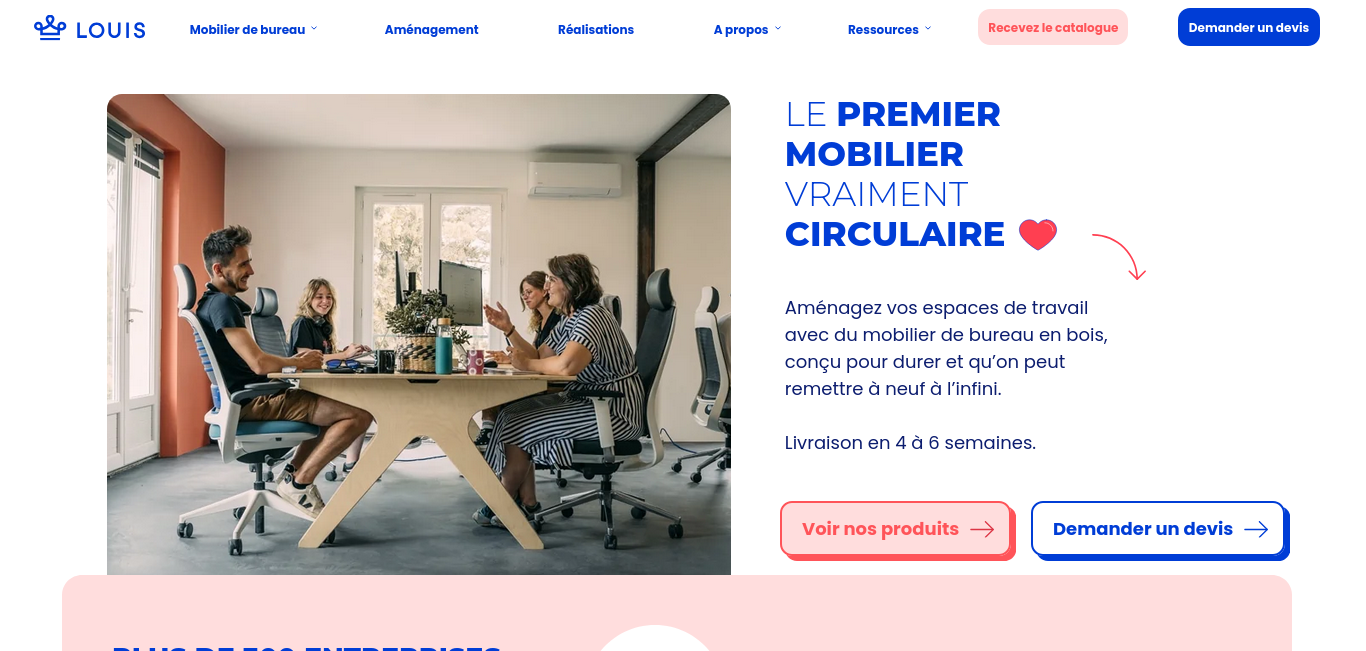Click the red heart icon after Circulaire
Screen dimensions: 1366x651
point(1038,235)
